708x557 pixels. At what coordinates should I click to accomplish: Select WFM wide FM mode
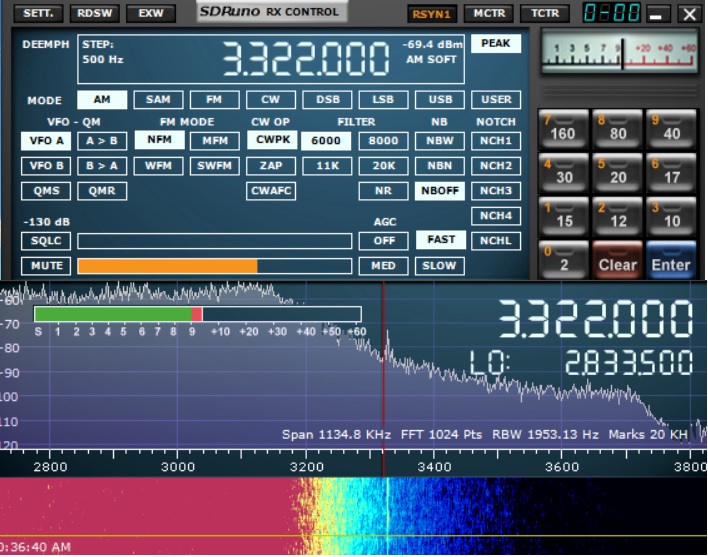coord(158,166)
